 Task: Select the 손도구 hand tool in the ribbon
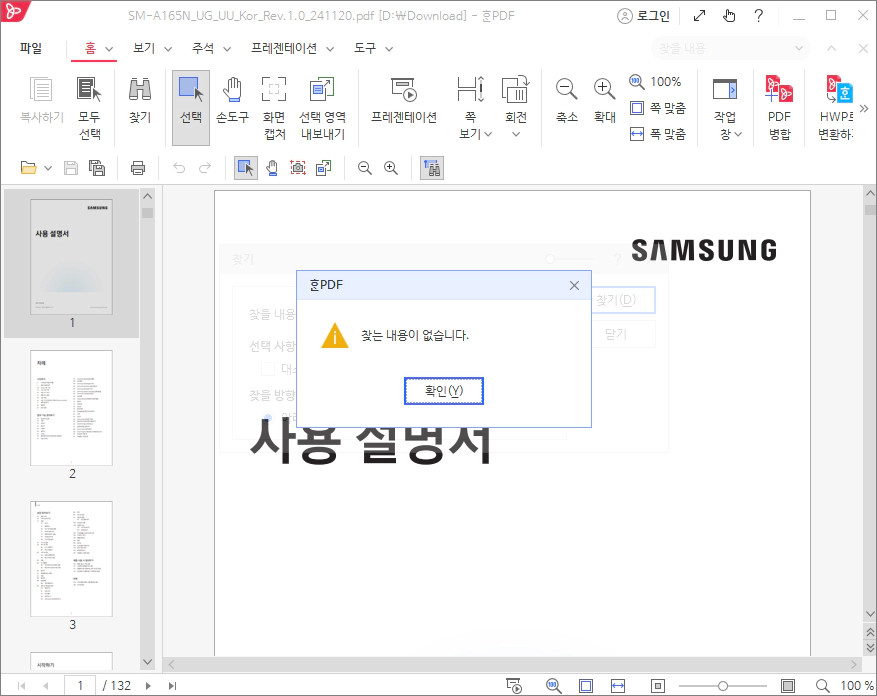pos(232,101)
